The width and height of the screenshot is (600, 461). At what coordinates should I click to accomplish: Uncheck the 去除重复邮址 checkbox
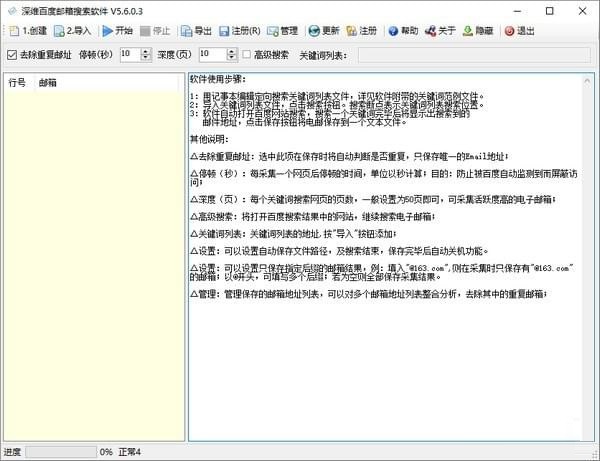(12, 54)
